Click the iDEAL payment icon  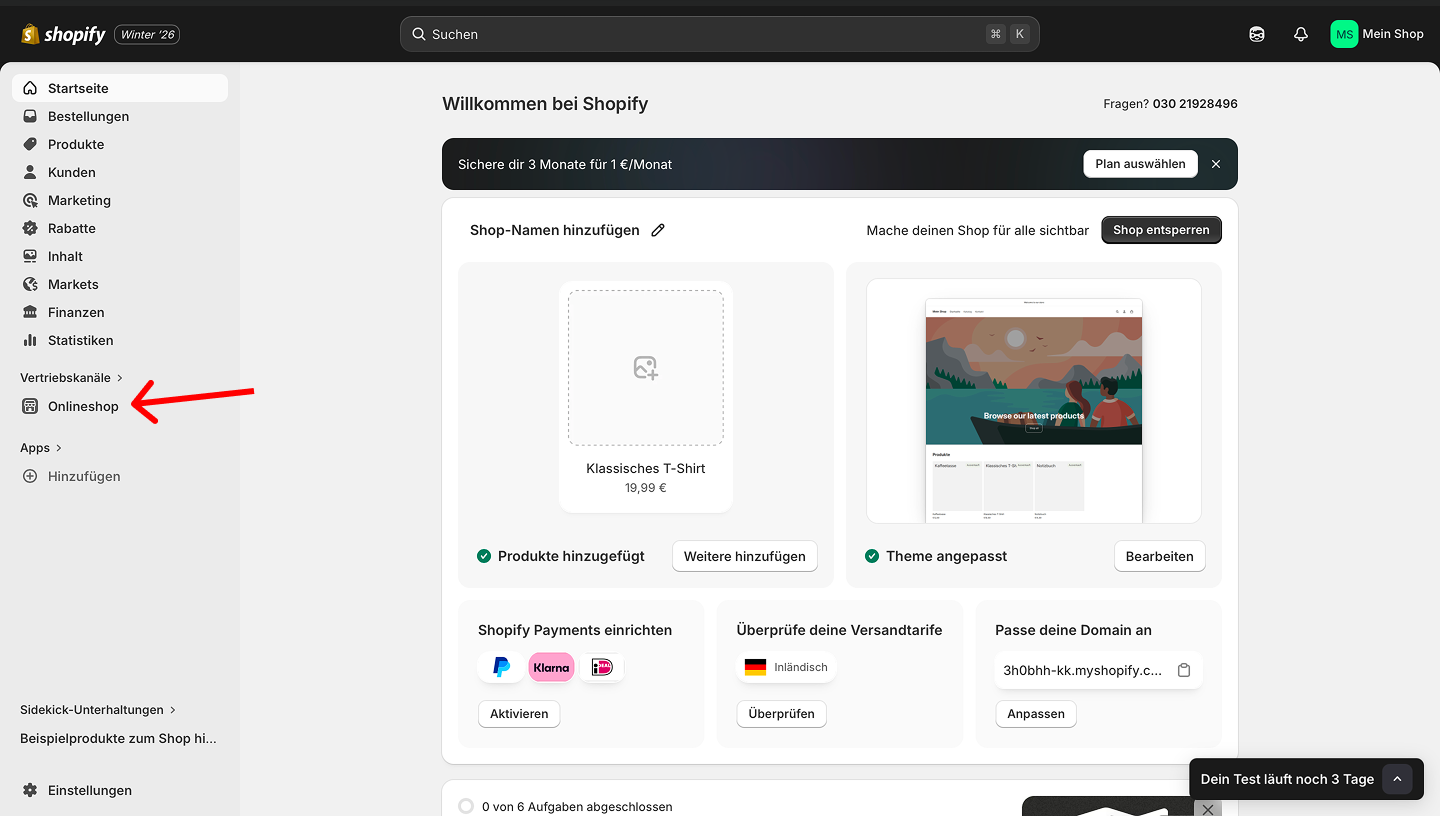pyautogui.click(x=602, y=667)
